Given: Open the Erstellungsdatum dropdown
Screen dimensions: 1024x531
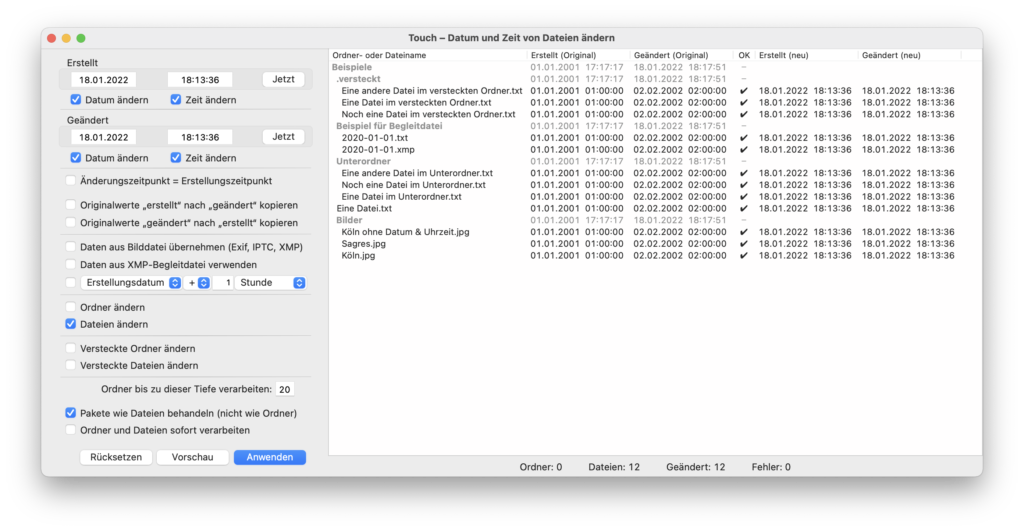Looking at the screenshot, I should (131, 283).
